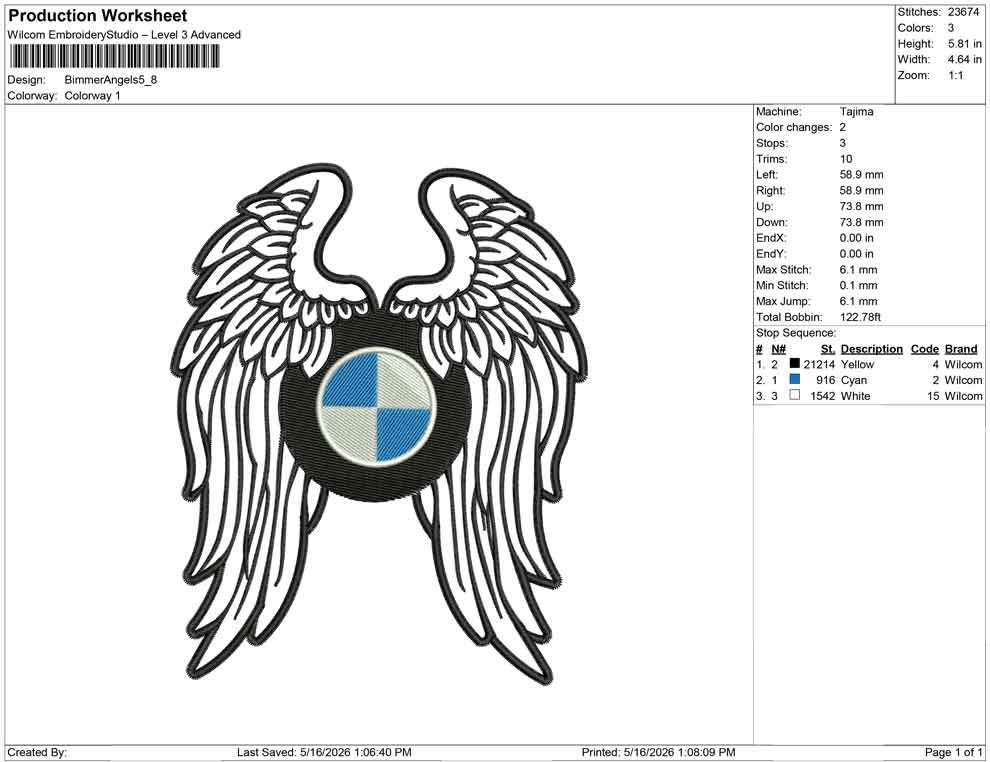Click the 'Page 1 of 1' footer text

[x=953, y=752]
